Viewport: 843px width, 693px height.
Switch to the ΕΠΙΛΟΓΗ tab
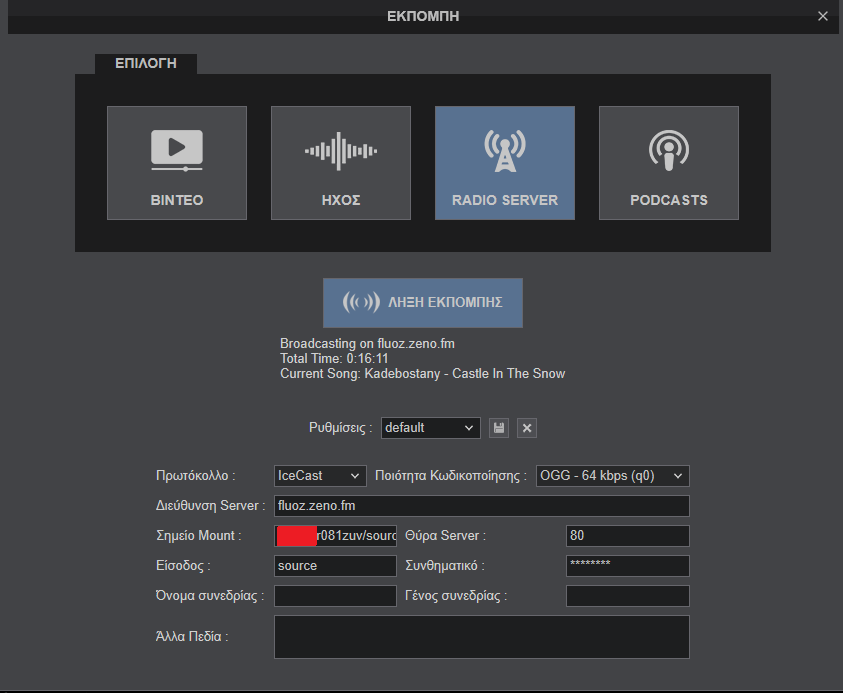[146, 63]
